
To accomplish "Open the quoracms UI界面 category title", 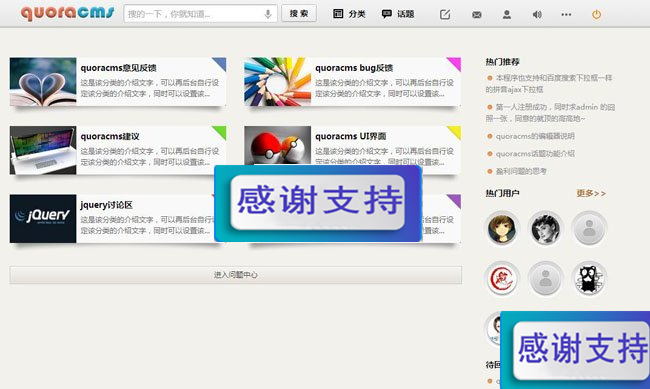I will point(351,136).
